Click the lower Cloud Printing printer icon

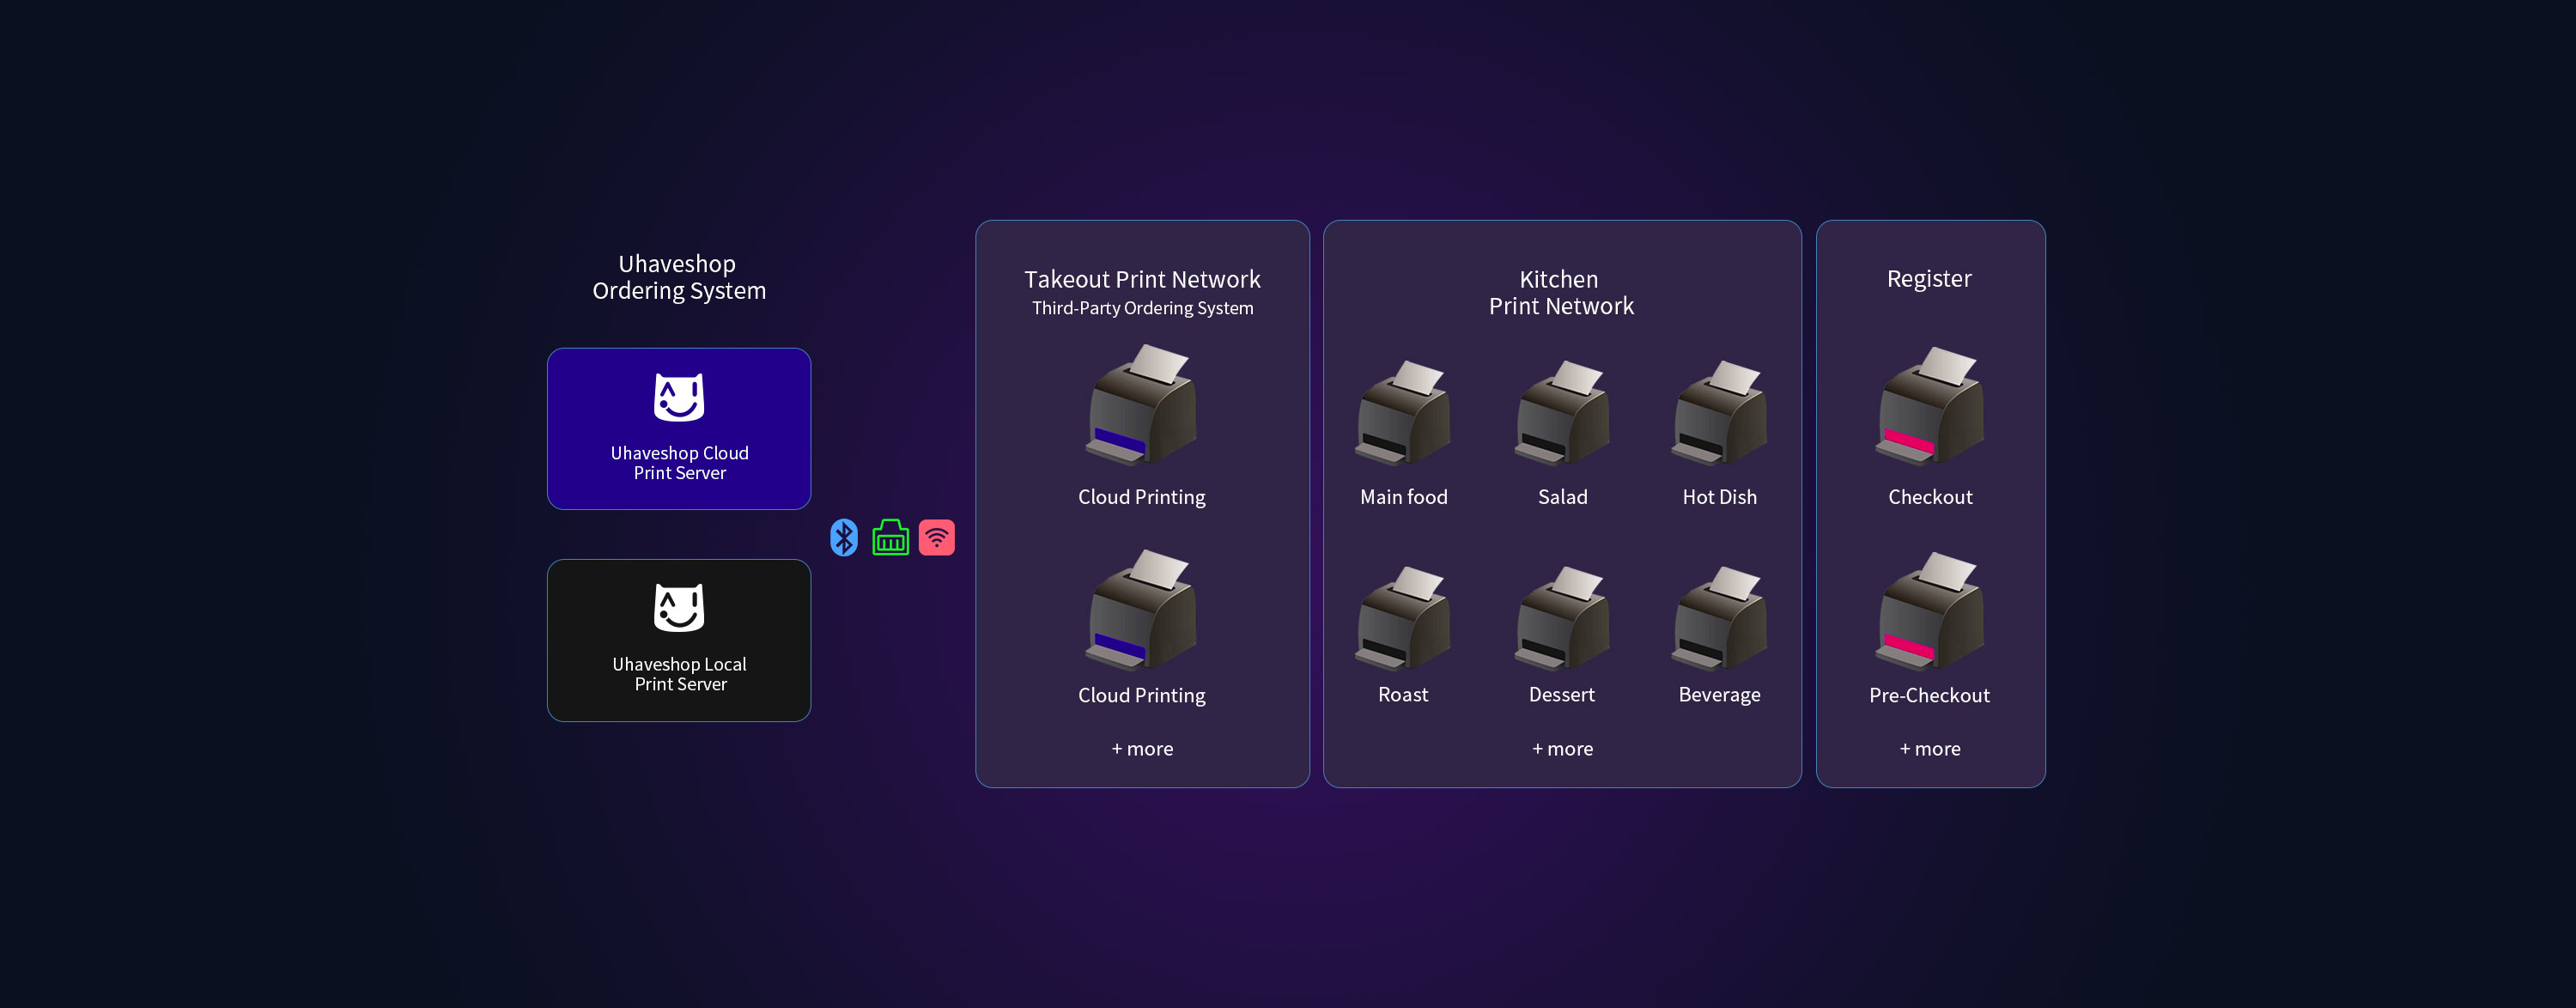click(x=1142, y=610)
